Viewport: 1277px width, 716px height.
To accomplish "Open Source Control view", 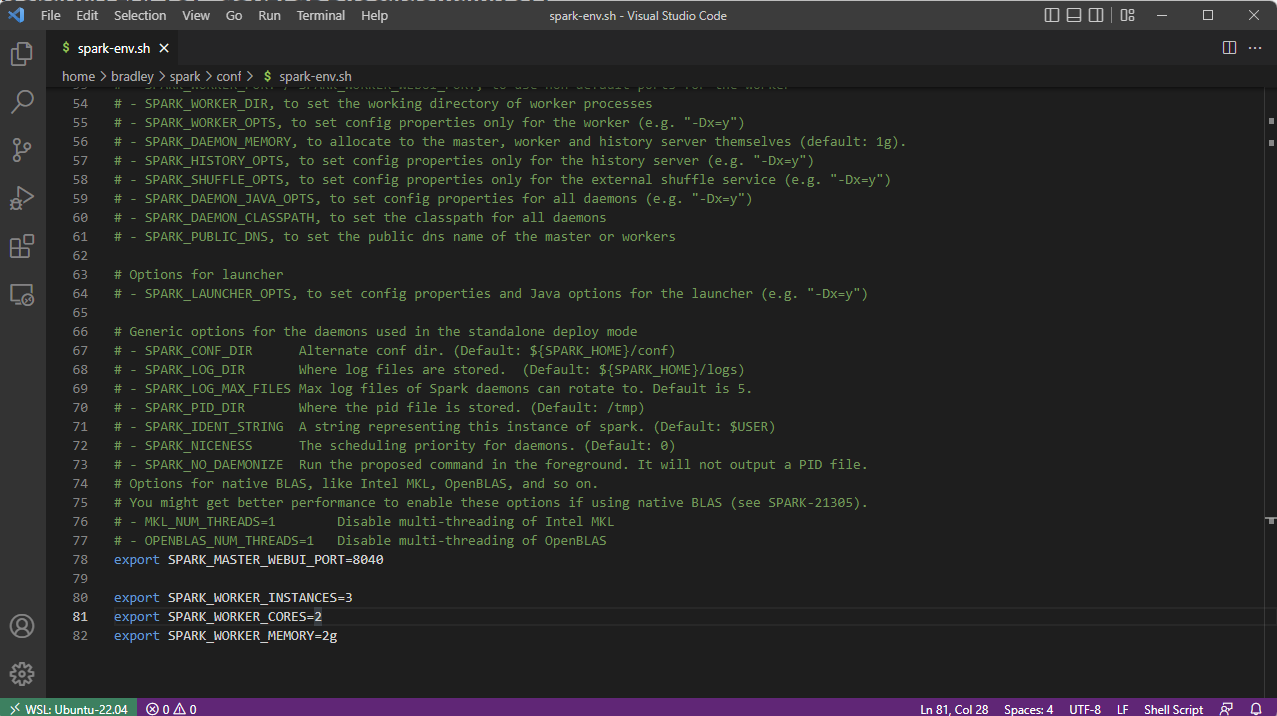I will [x=22, y=150].
